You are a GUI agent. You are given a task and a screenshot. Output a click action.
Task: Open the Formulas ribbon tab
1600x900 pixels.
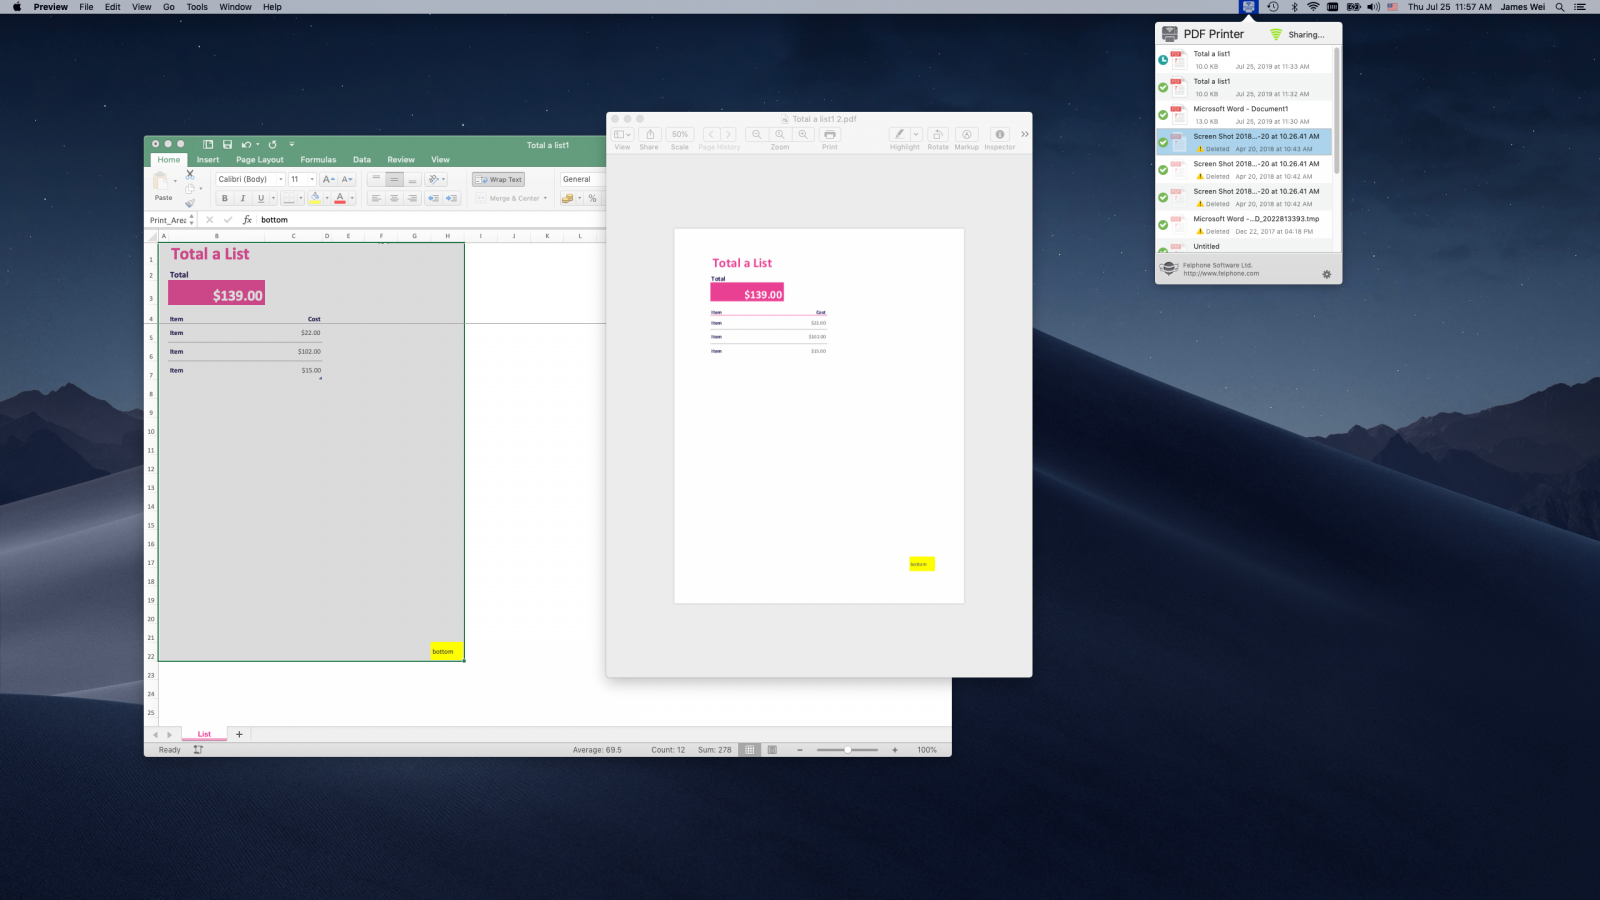pos(318,160)
